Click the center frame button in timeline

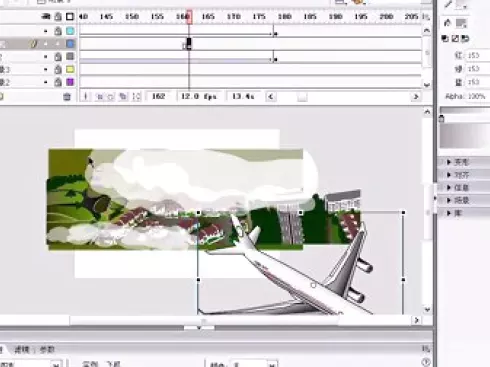[x=85, y=97]
